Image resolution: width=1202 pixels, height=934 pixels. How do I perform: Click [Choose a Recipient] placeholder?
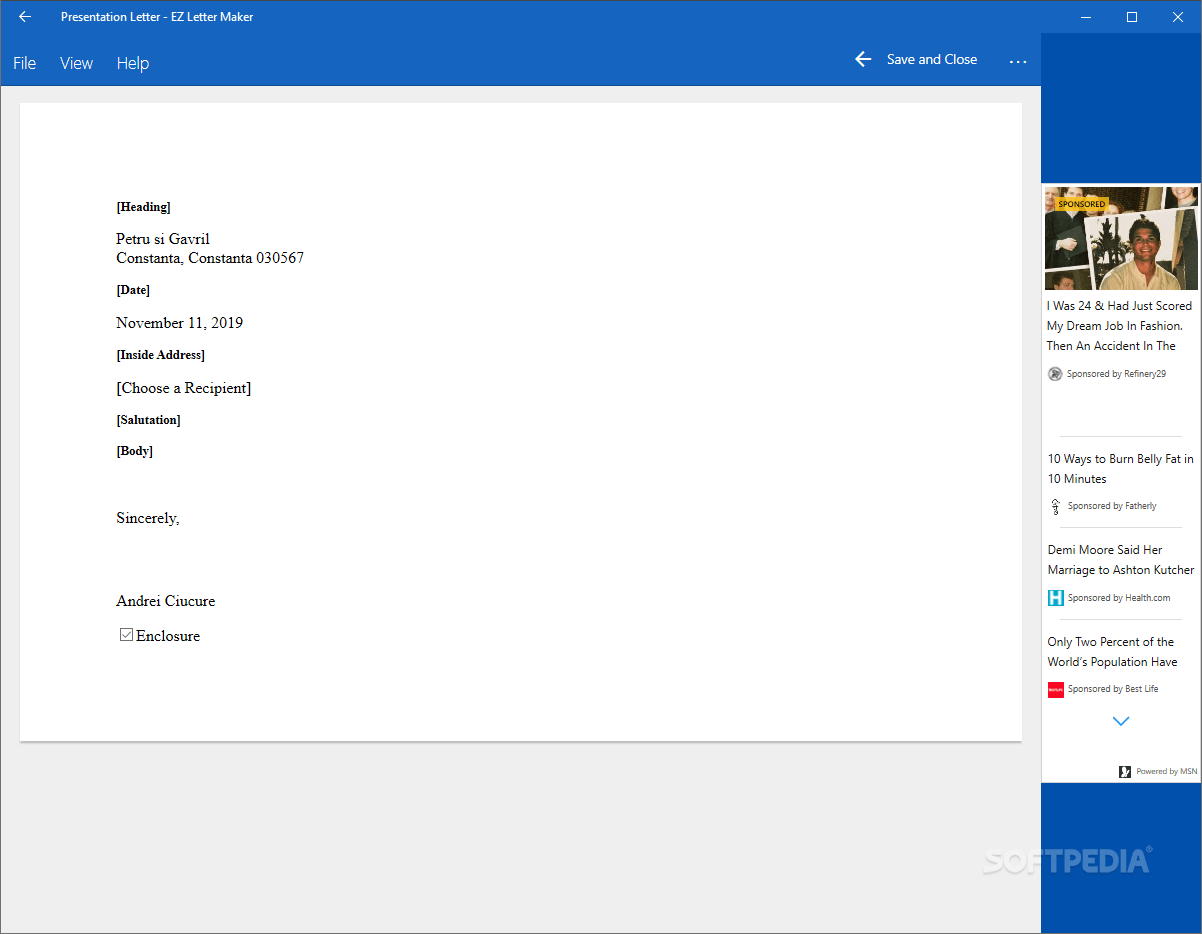[184, 388]
